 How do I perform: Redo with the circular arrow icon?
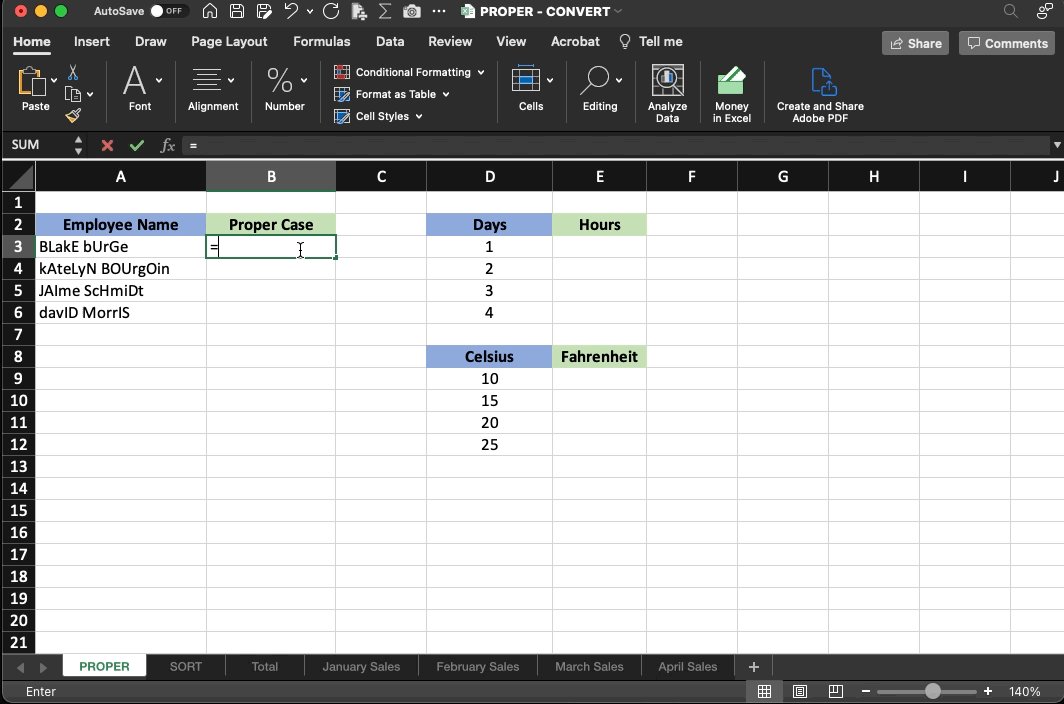point(331,11)
